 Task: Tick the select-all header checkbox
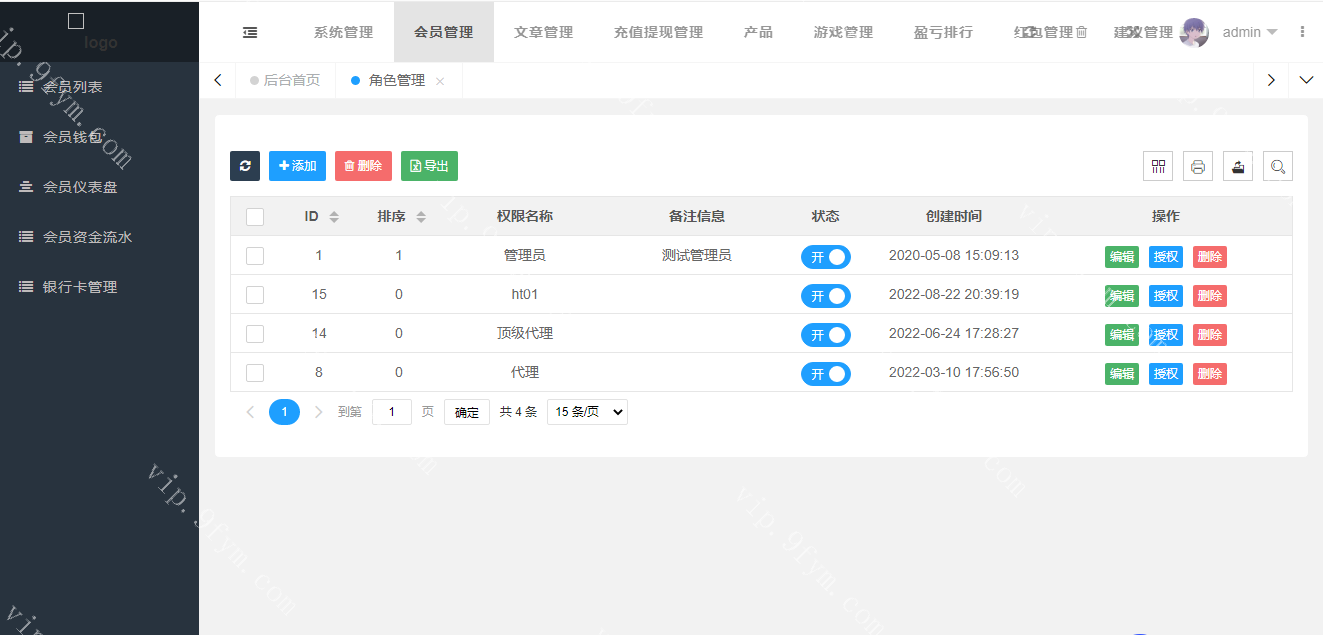(255, 217)
